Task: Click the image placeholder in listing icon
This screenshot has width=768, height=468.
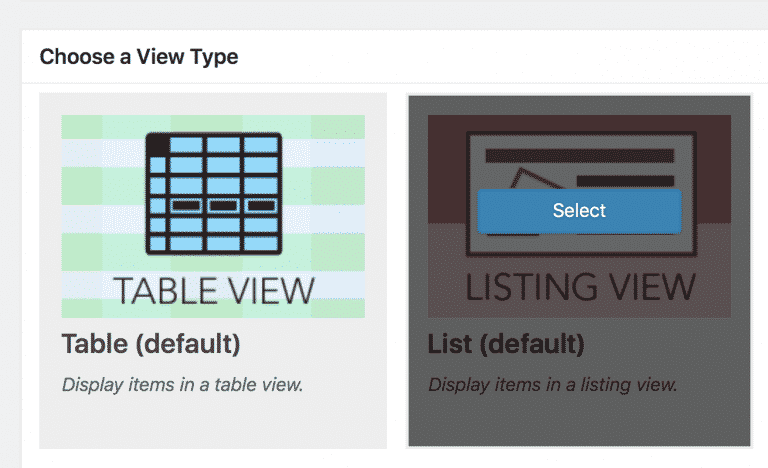Action: click(x=532, y=180)
